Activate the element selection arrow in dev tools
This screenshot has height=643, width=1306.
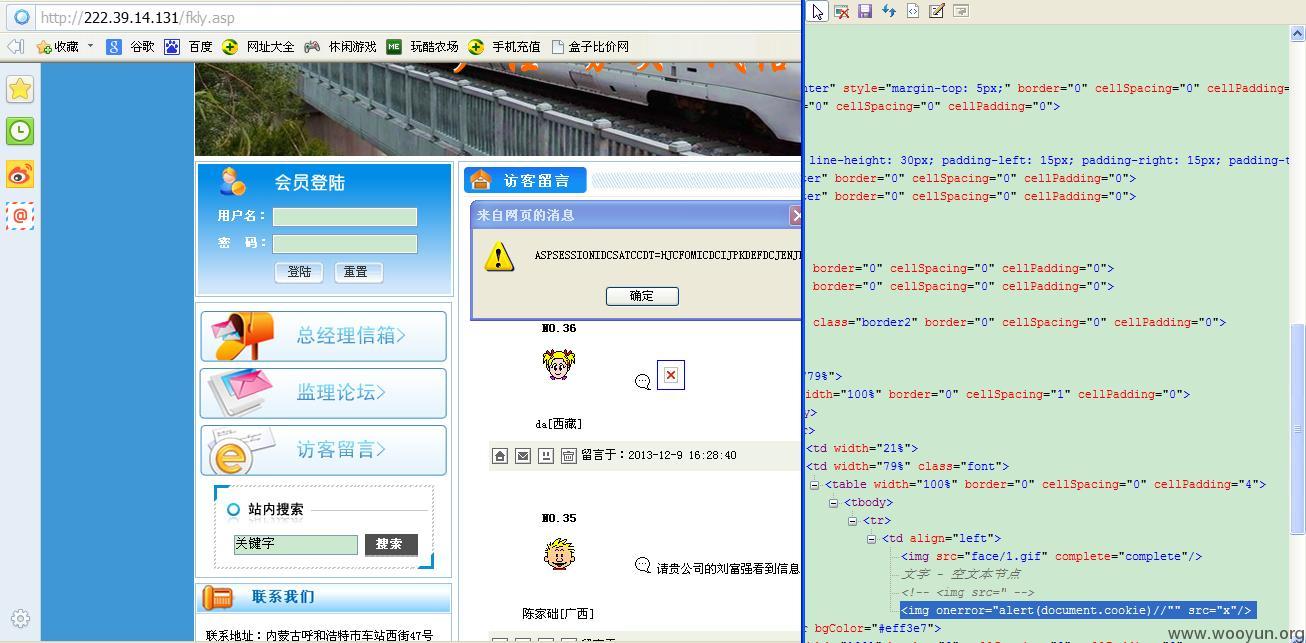[818, 11]
